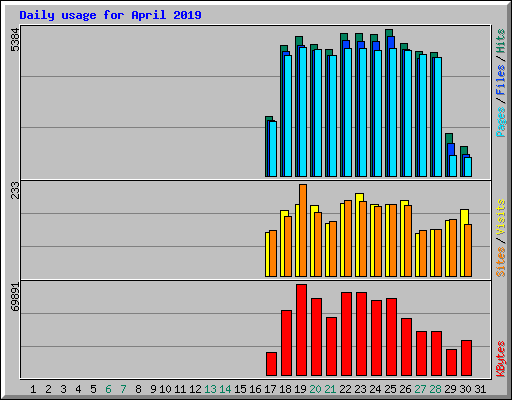Screen dimensions: 512x400
Task: Click the 233 visits axis value
Action: point(15,190)
